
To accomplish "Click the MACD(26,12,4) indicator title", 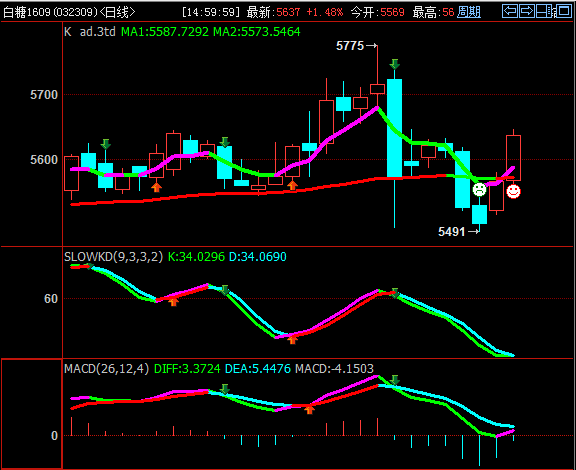I will tap(107, 369).
